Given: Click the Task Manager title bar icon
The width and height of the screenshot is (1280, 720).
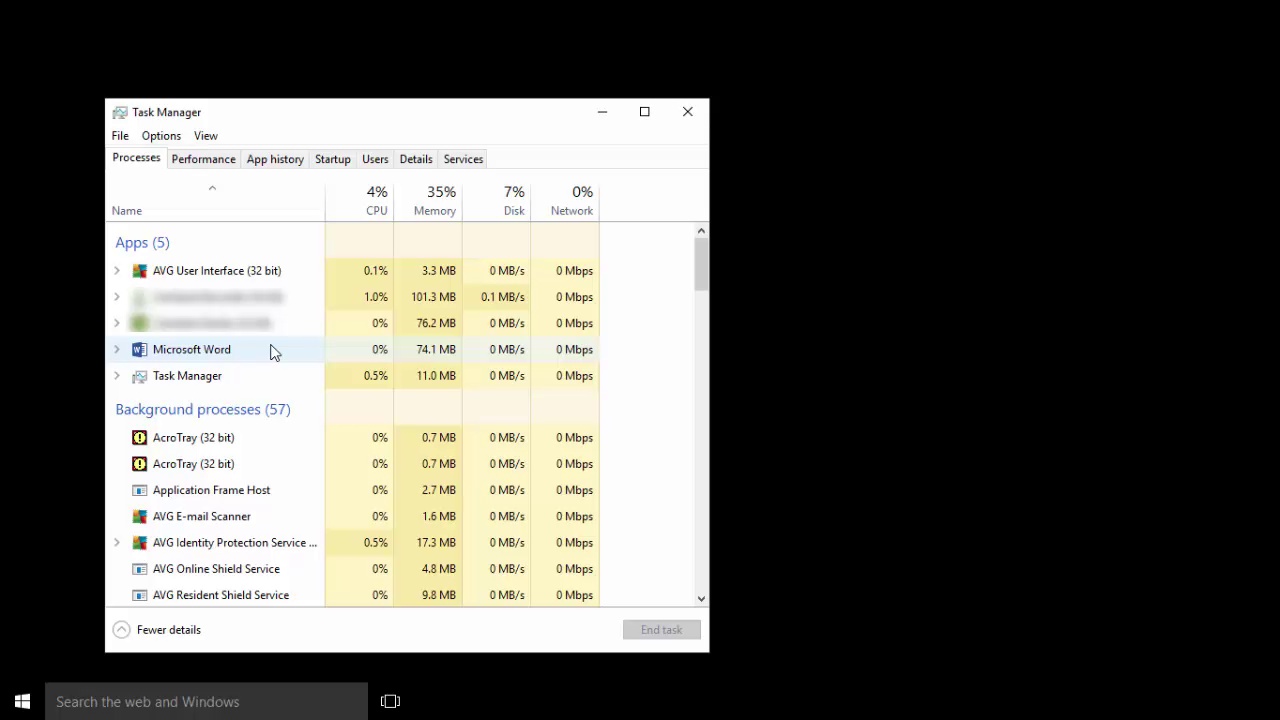Looking at the screenshot, I should coord(120,113).
